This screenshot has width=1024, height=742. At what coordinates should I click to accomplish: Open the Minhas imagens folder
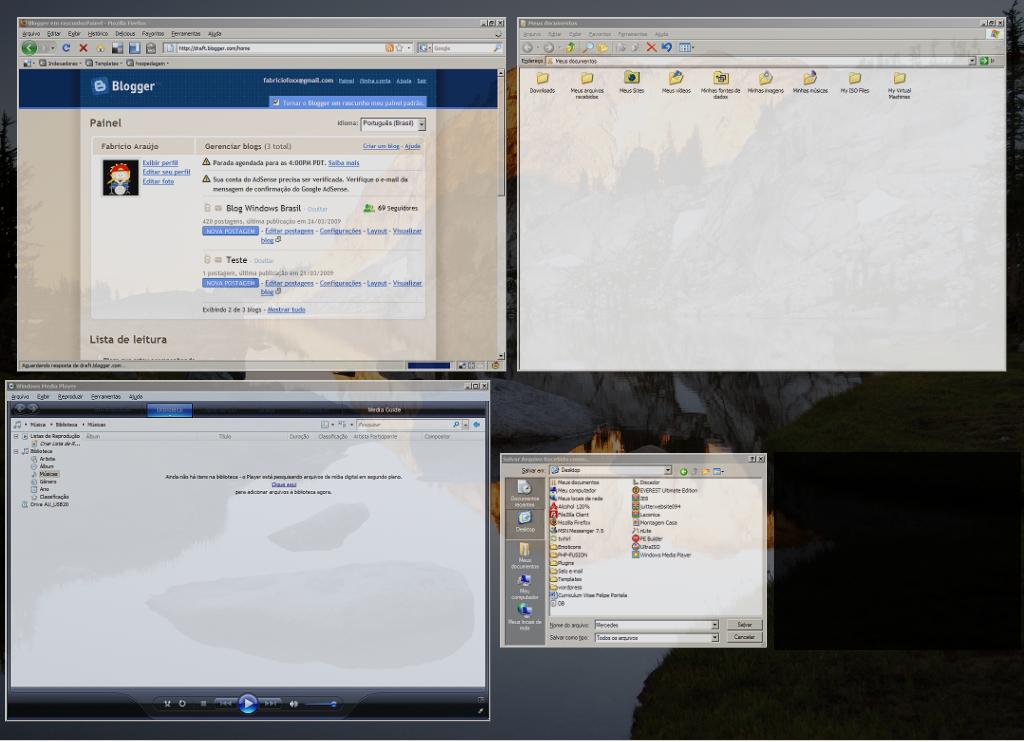pos(765,83)
